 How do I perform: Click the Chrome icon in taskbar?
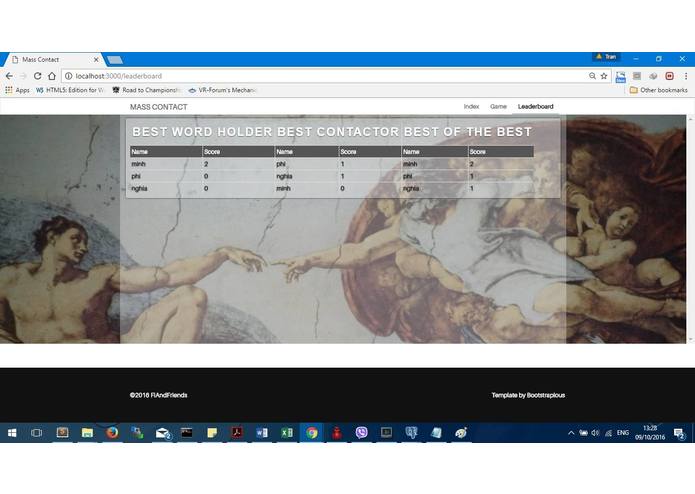(312, 432)
